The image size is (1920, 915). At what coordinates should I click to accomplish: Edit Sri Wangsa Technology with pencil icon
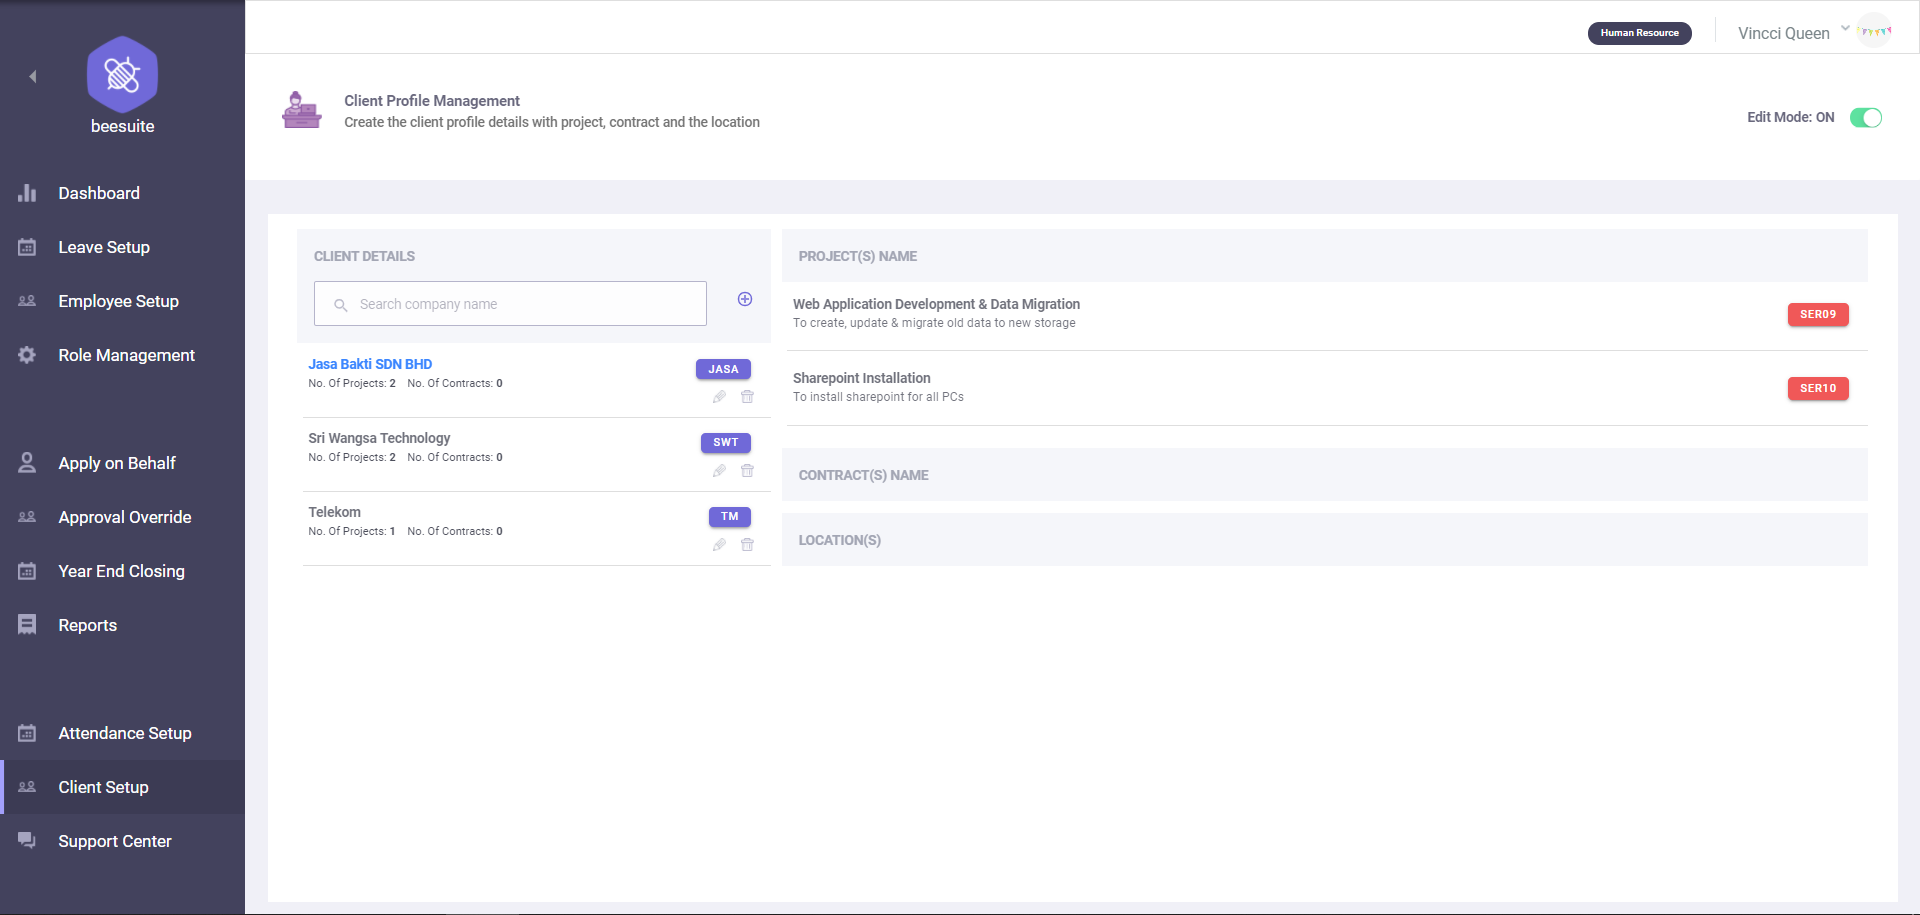coord(719,471)
